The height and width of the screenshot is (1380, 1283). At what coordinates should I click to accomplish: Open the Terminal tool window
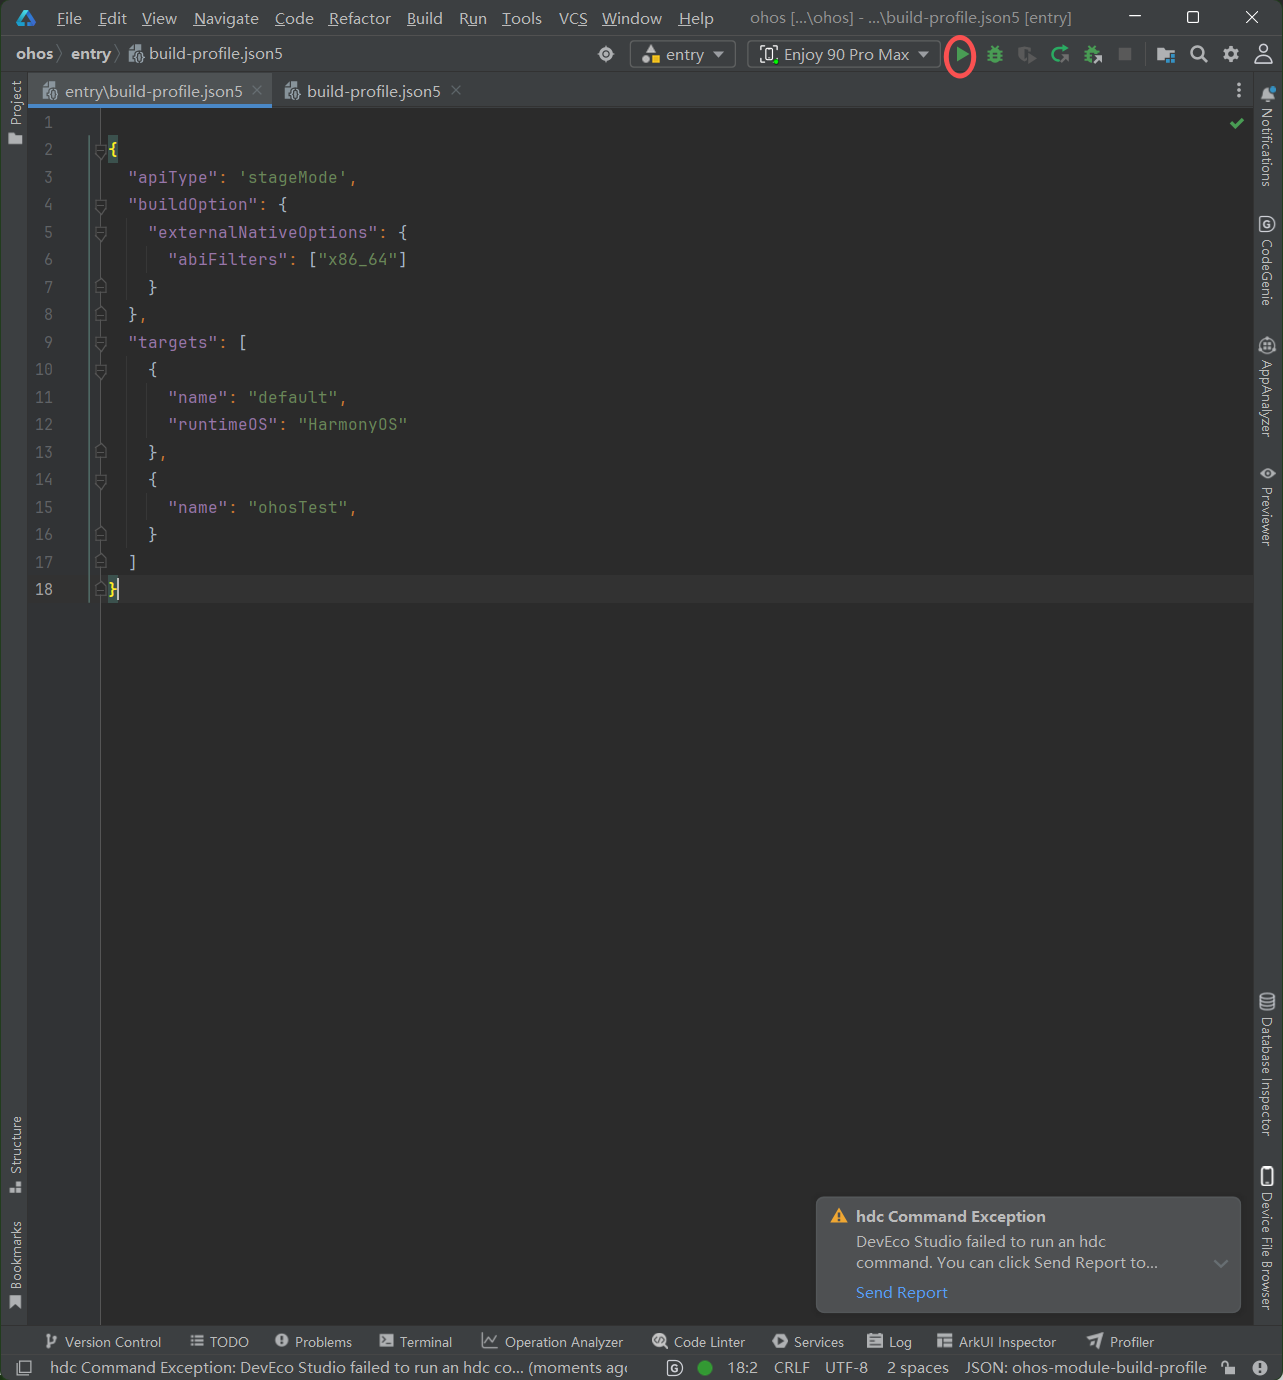point(416,1341)
